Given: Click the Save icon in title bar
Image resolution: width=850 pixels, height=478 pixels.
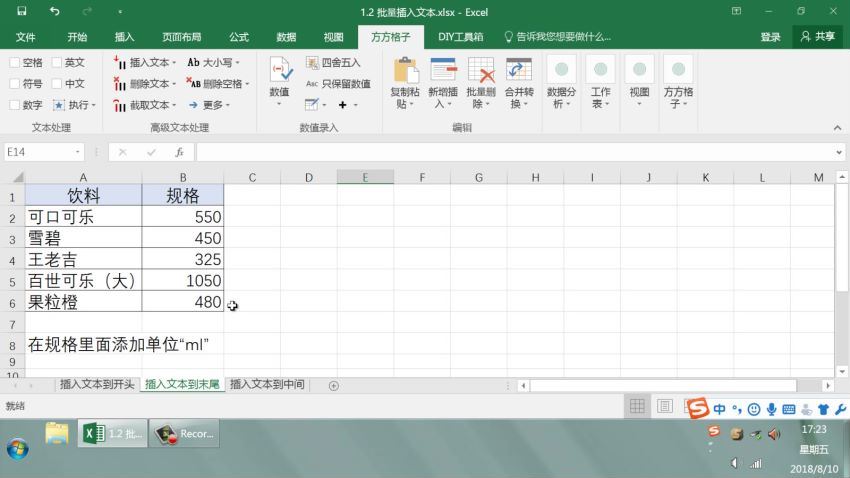Looking at the screenshot, I should (22, 11).
